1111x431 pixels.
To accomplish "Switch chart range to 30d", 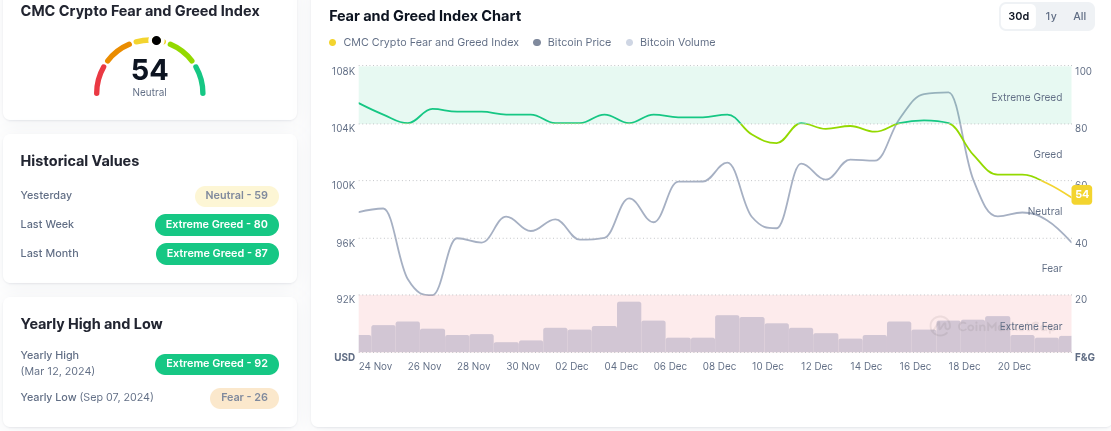I will [x=1019, y=16].
